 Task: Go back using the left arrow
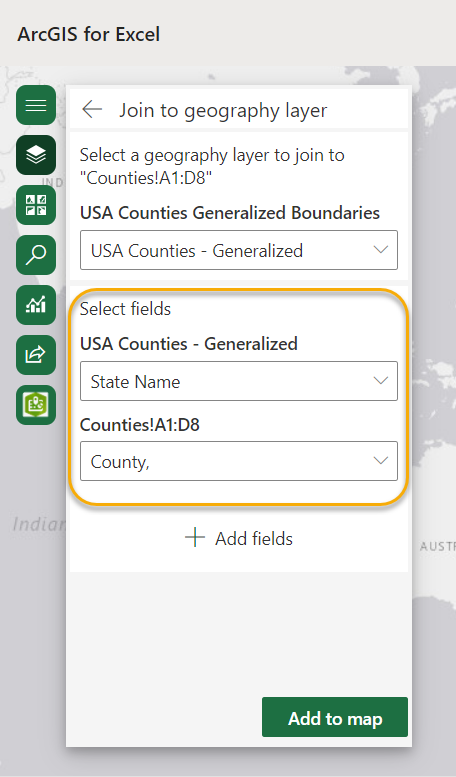pos(92,110)
